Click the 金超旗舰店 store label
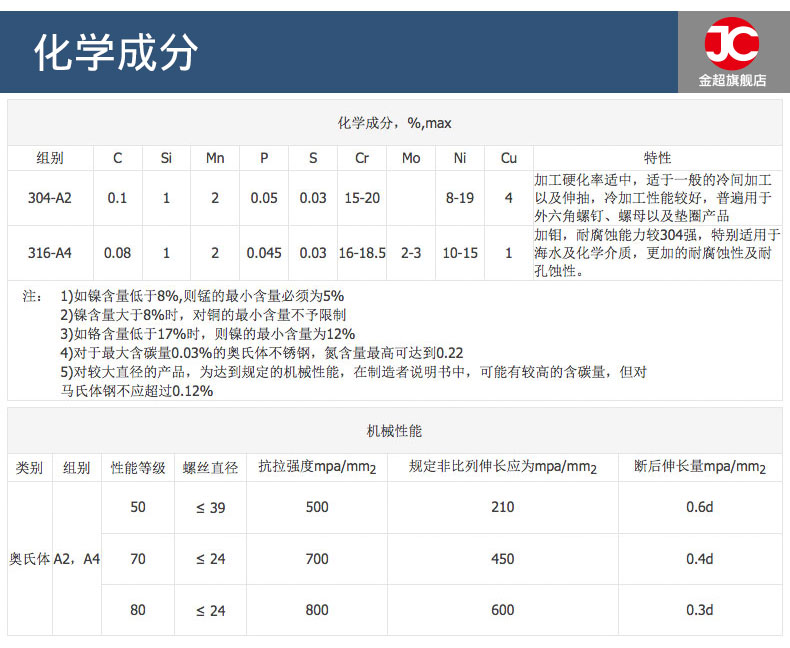The image size is (790, 648). (732, 80)
